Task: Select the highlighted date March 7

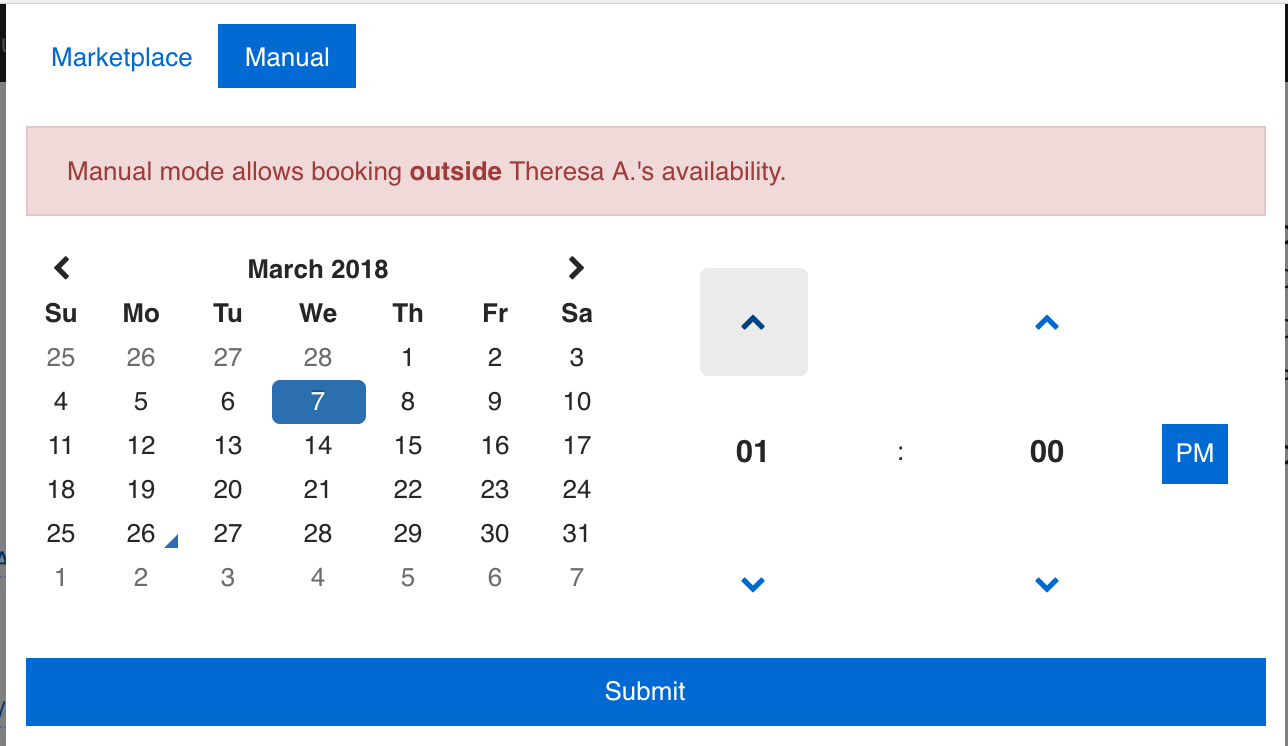Action: tap(318, 402)
